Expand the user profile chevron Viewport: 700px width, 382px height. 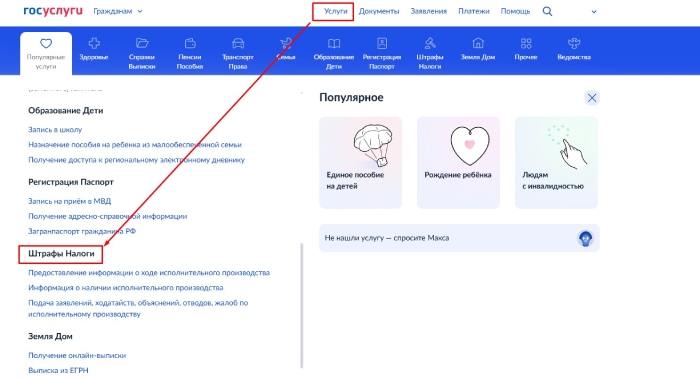[x=594, y=12]
